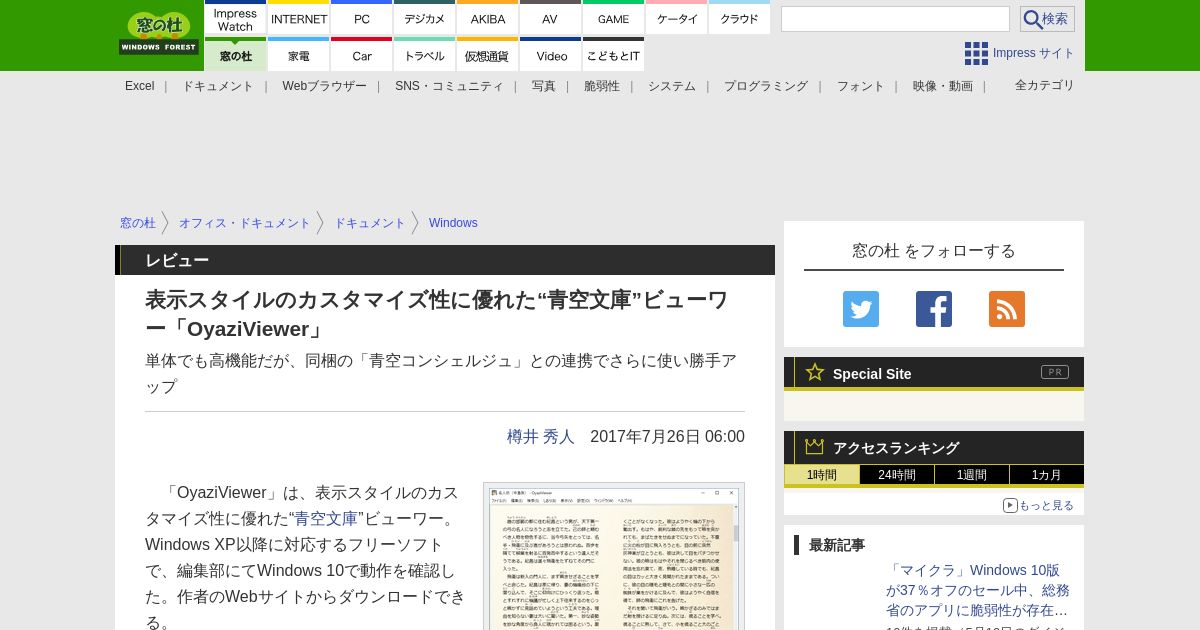The image size is (1200, 630).
Task: Click the article title about OyaziViewer
Action: pos(437,314)
